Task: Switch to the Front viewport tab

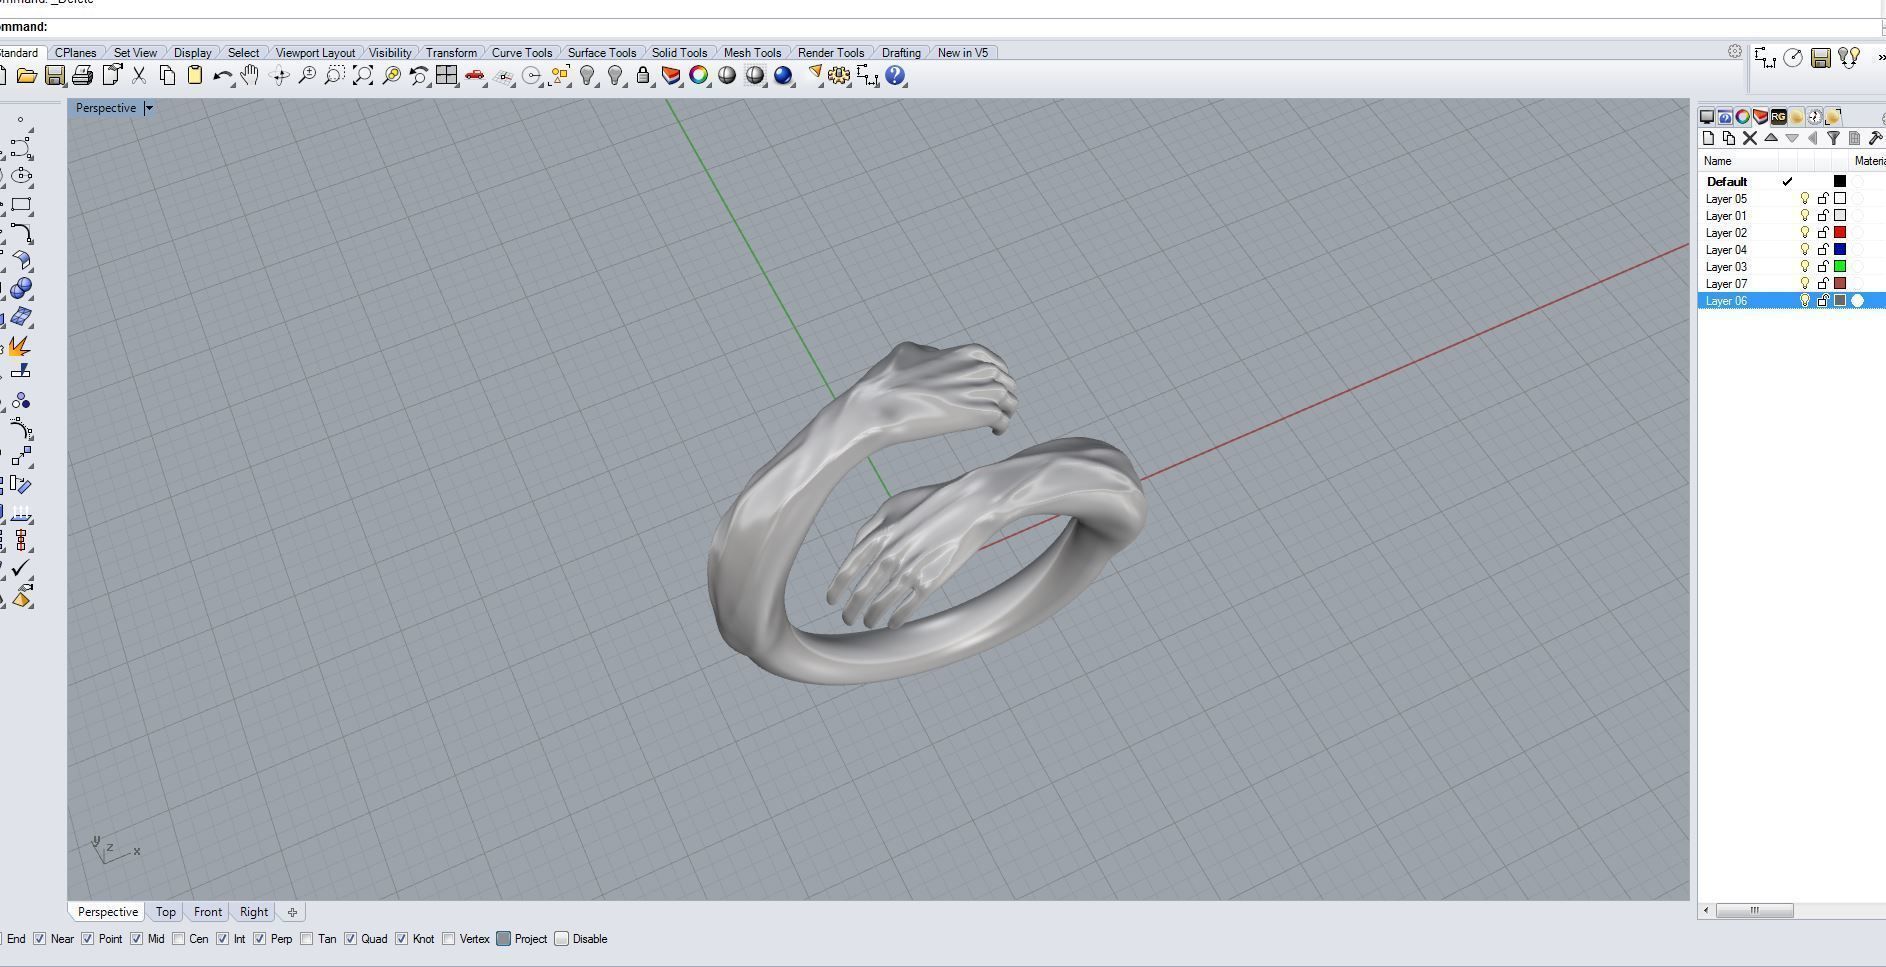Action: [208, 912]
